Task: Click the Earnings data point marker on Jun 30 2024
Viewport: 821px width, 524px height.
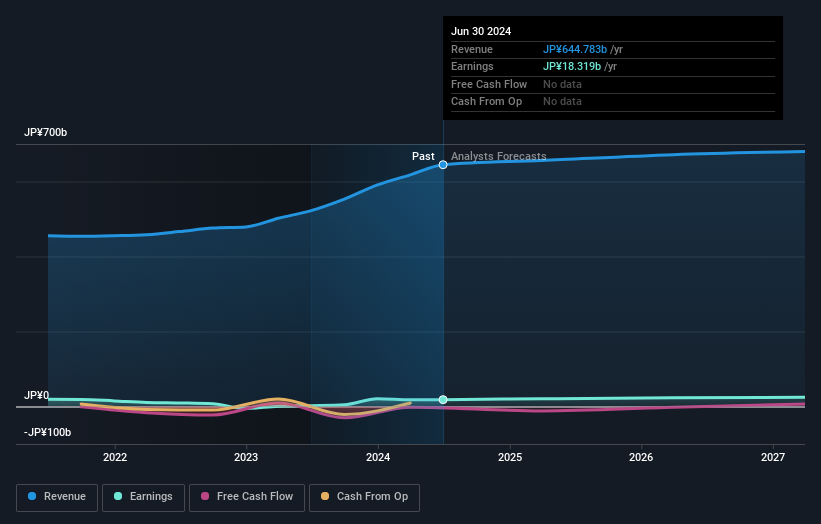Action: (443, 399)
